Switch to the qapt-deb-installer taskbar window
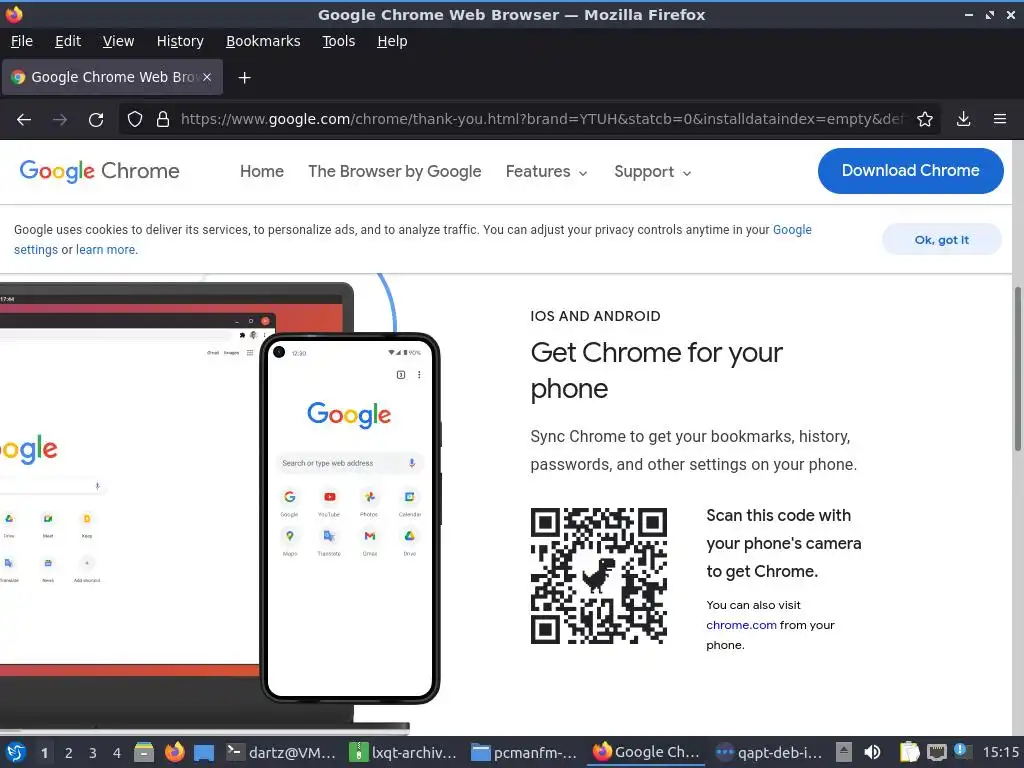Viewport: 1024px width, 768px height. pyautogui.click(x=769, y=752)
